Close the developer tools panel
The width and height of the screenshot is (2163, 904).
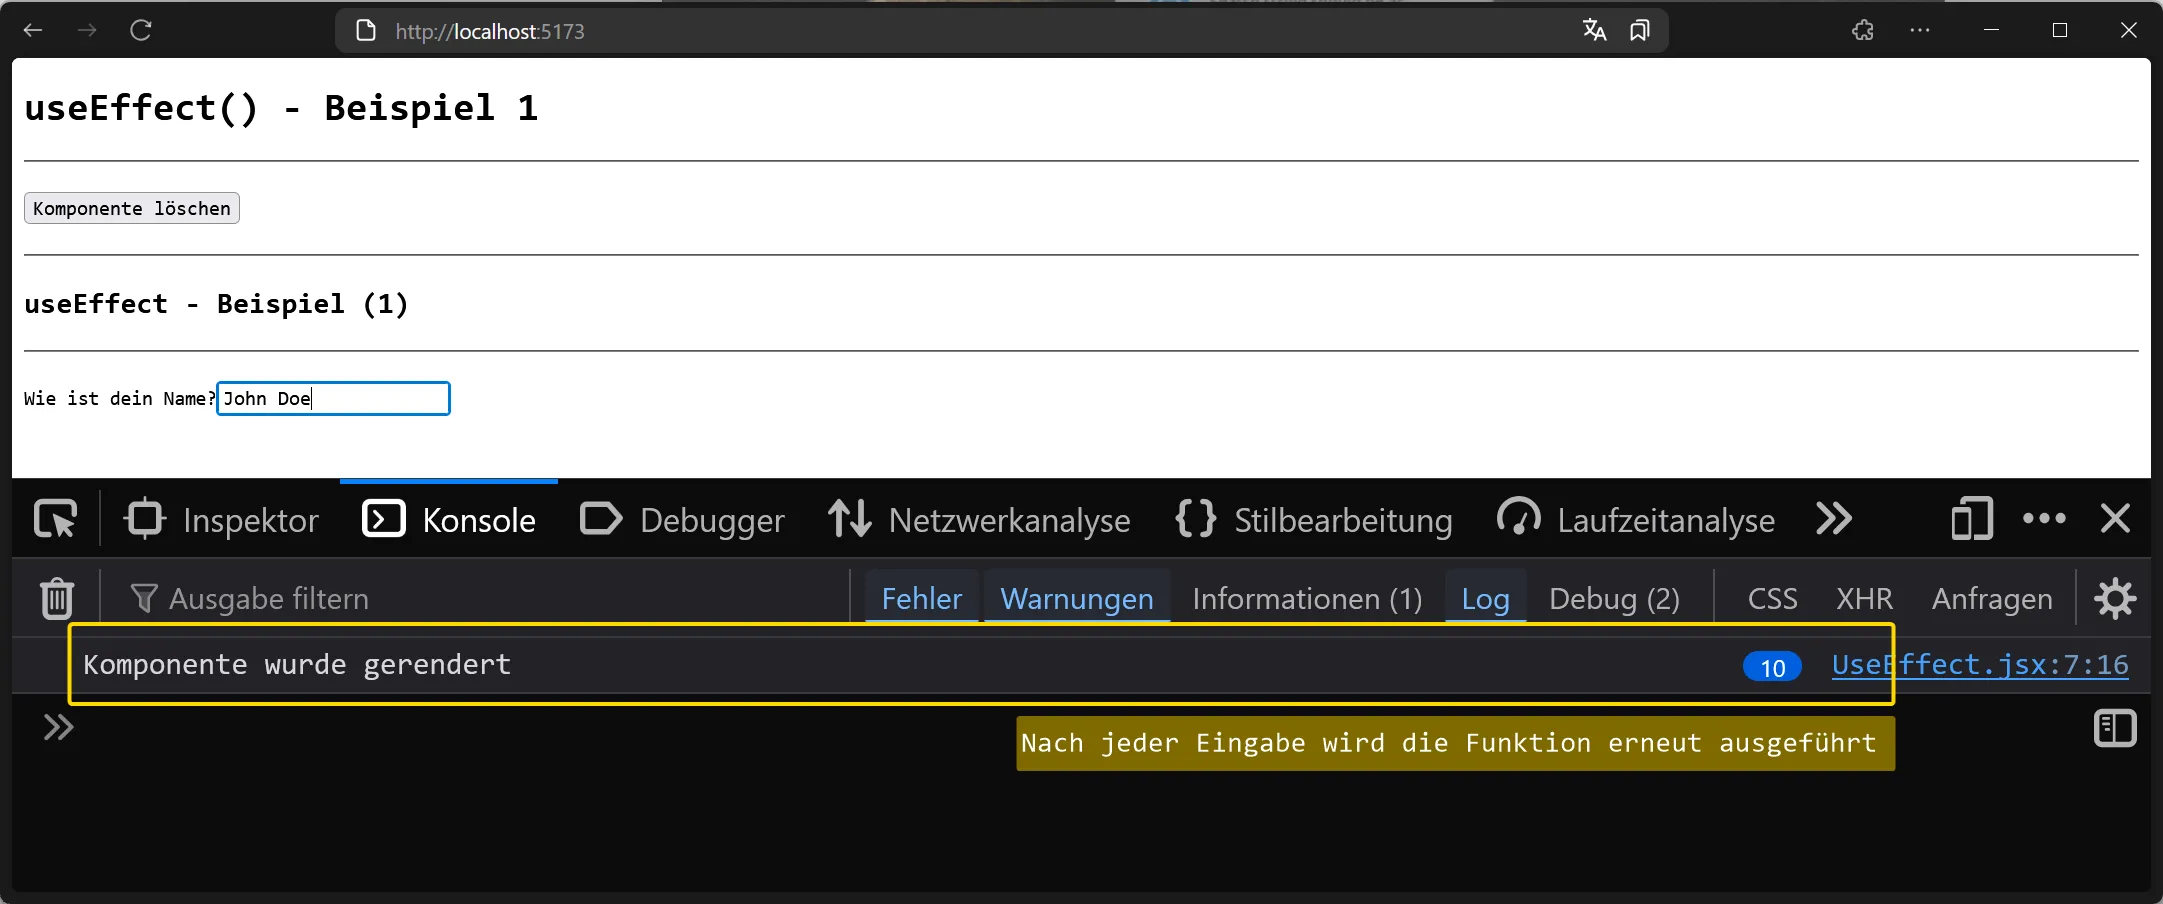click(2115, 518)
